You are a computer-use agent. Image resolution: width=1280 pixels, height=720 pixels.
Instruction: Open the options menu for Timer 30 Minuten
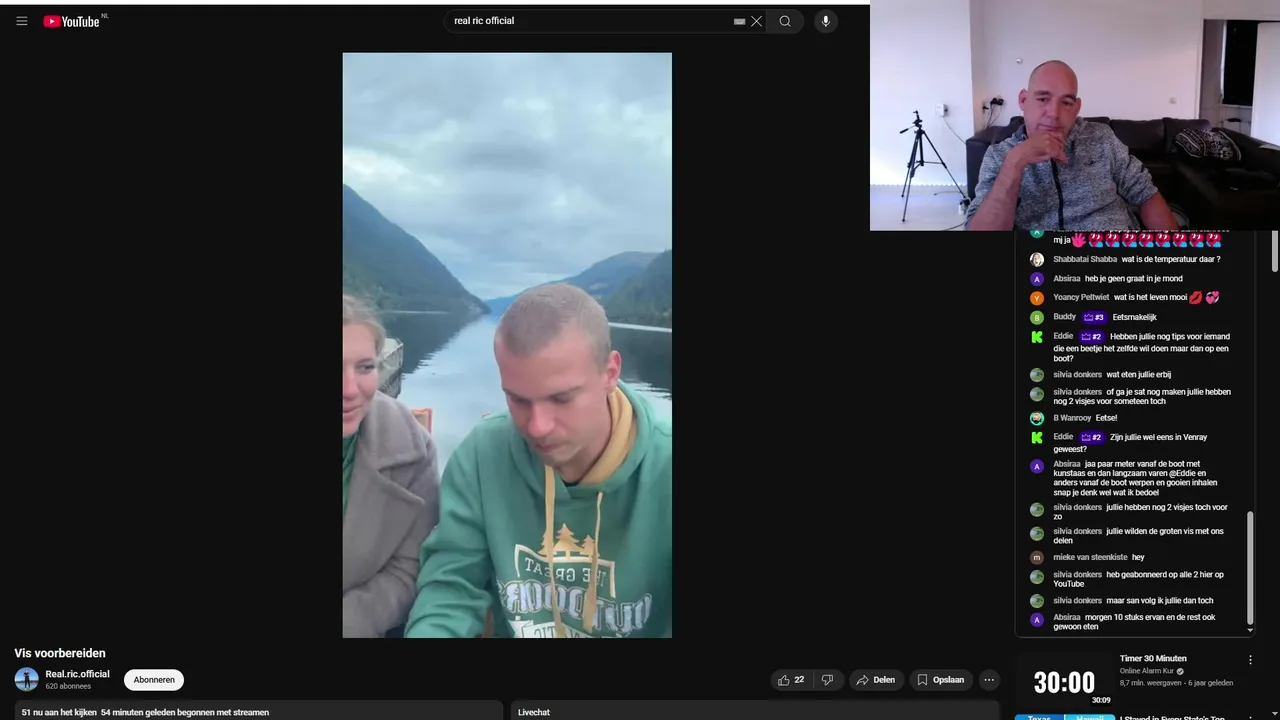point(1250,660)
